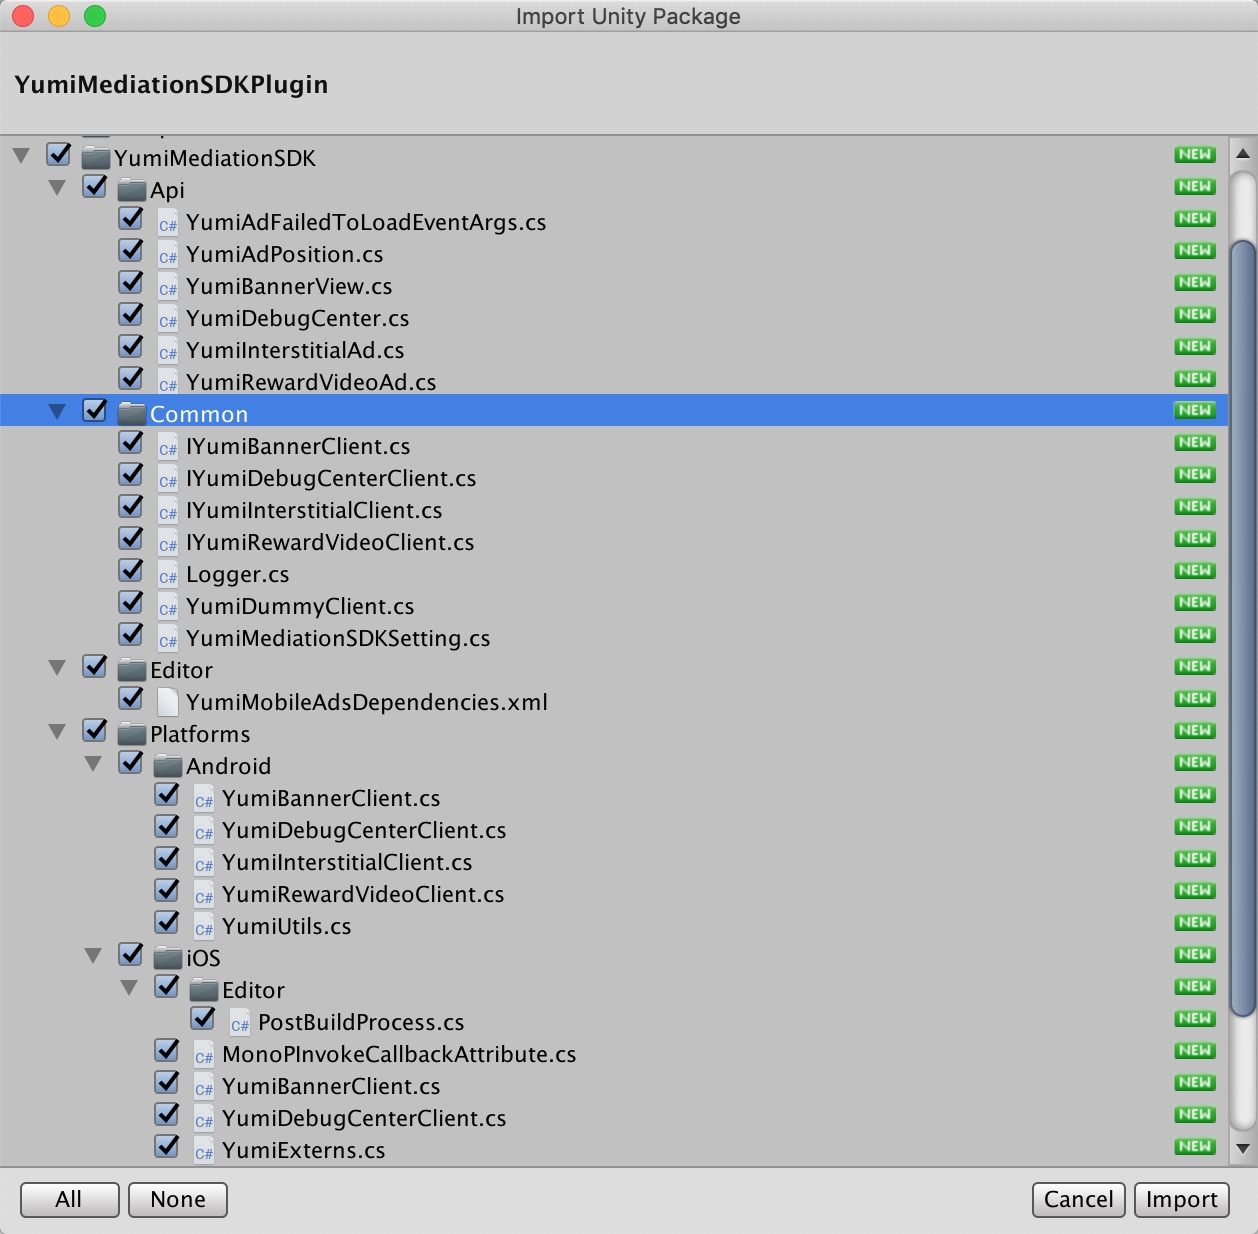Collapse the iOS Editor subfolder
The image size is (1258, 1234).
click(x=129, y=988)
